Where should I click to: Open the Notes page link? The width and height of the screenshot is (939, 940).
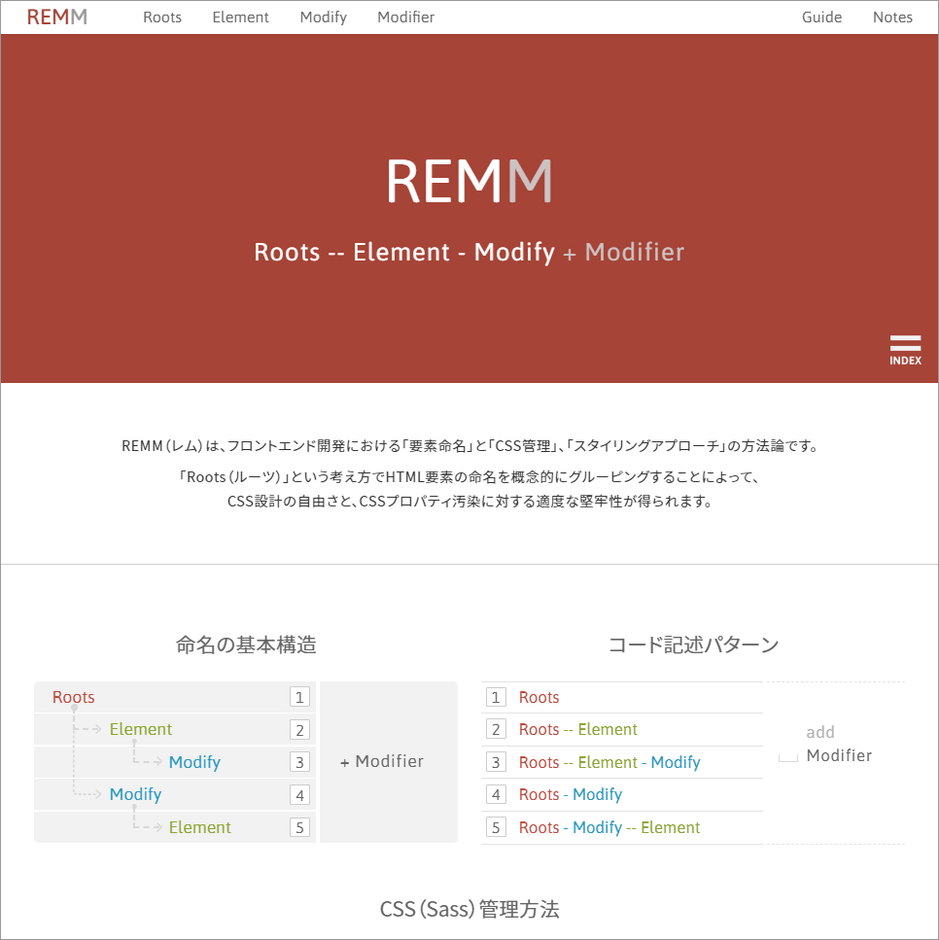tap(891, 17)
